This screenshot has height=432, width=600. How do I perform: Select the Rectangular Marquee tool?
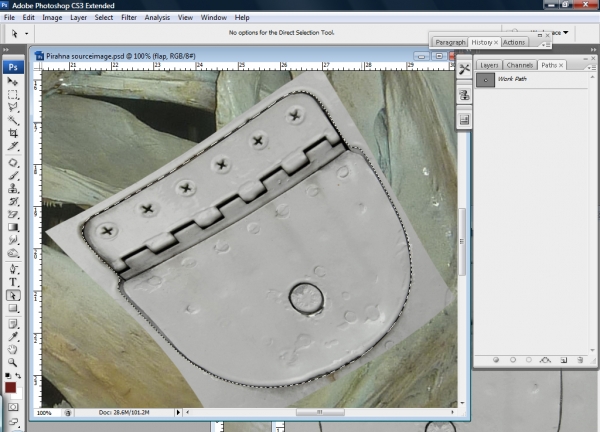(13, 95)
